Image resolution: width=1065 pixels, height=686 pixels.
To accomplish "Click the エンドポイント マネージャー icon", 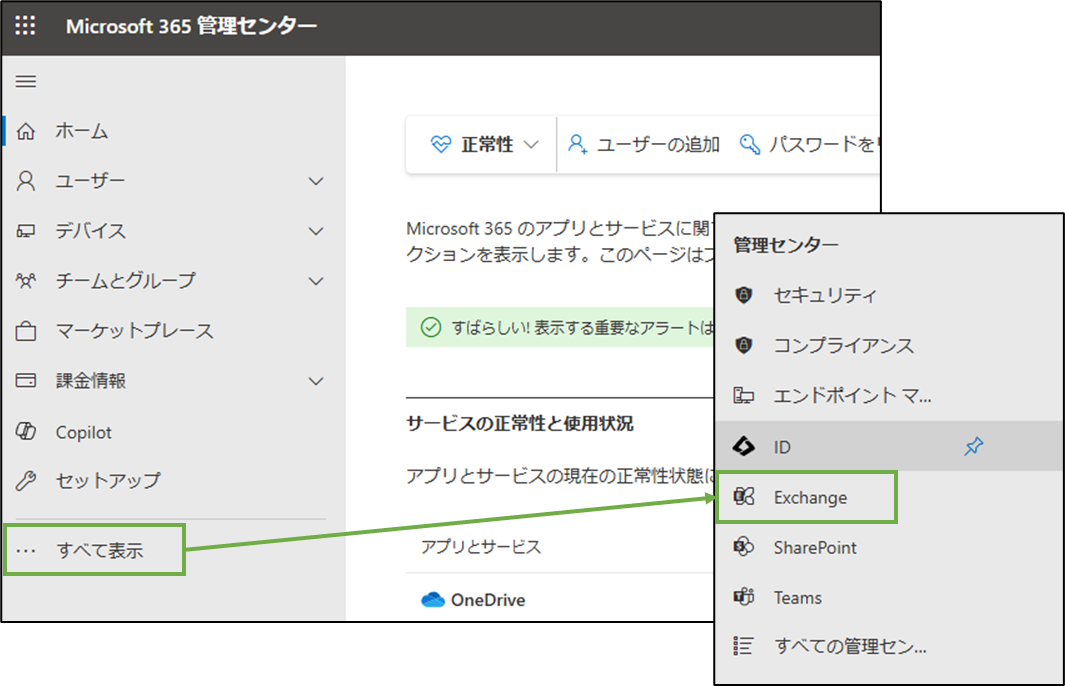I will coord(744,395).
